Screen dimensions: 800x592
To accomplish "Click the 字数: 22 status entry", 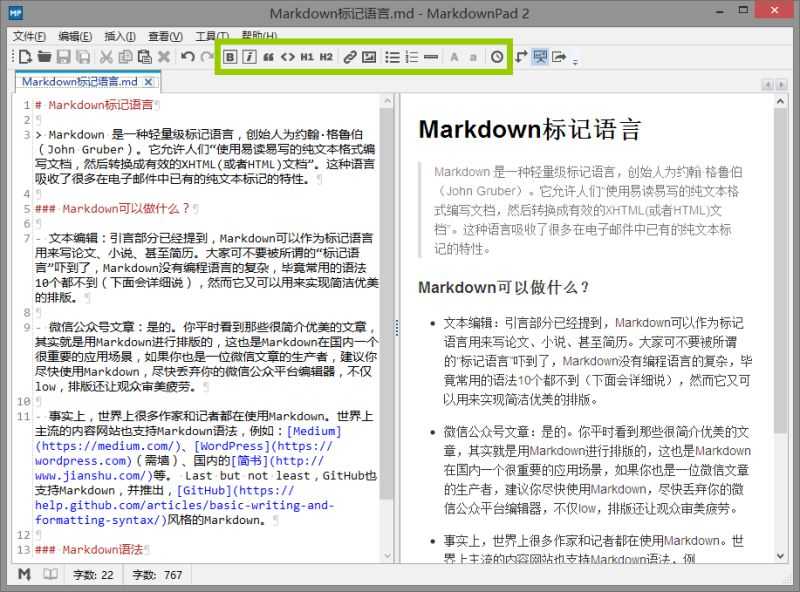I will pyautogui.click(x=93, y=575).
